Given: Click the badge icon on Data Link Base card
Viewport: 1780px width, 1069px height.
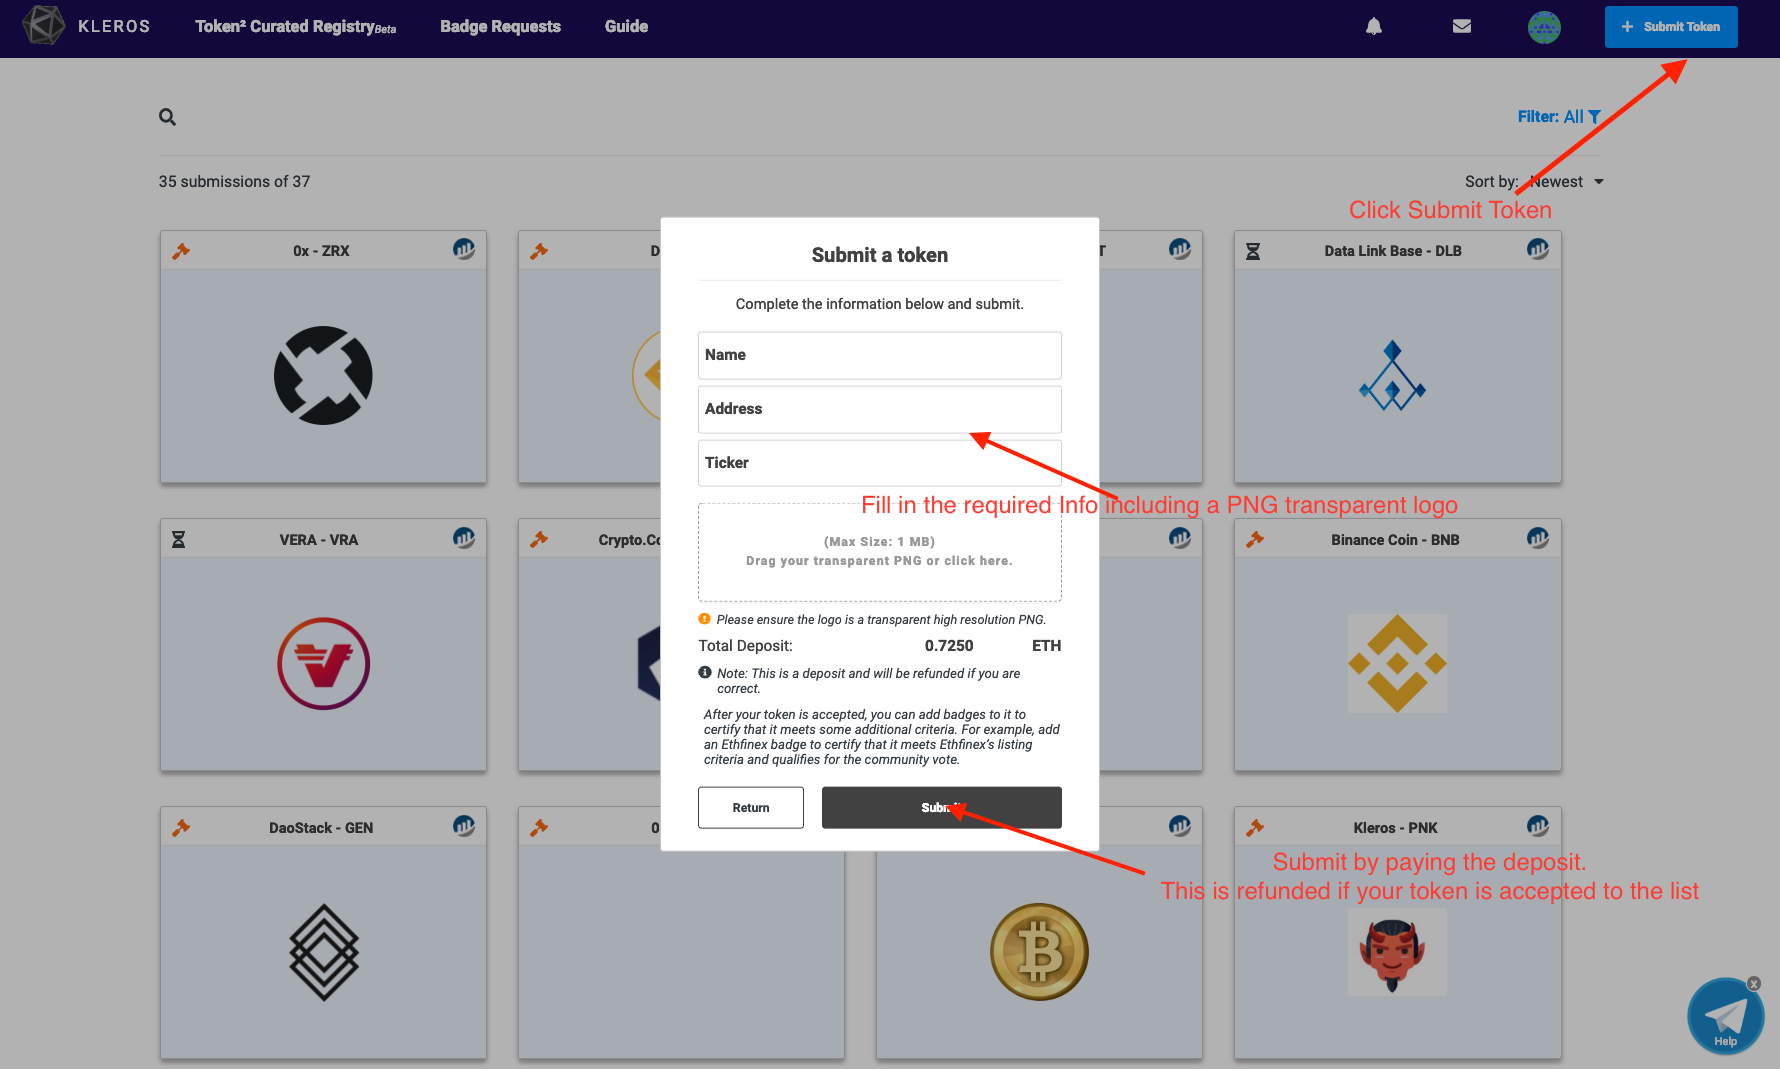Looking at the screenshot, I should tap(1538, 249).
